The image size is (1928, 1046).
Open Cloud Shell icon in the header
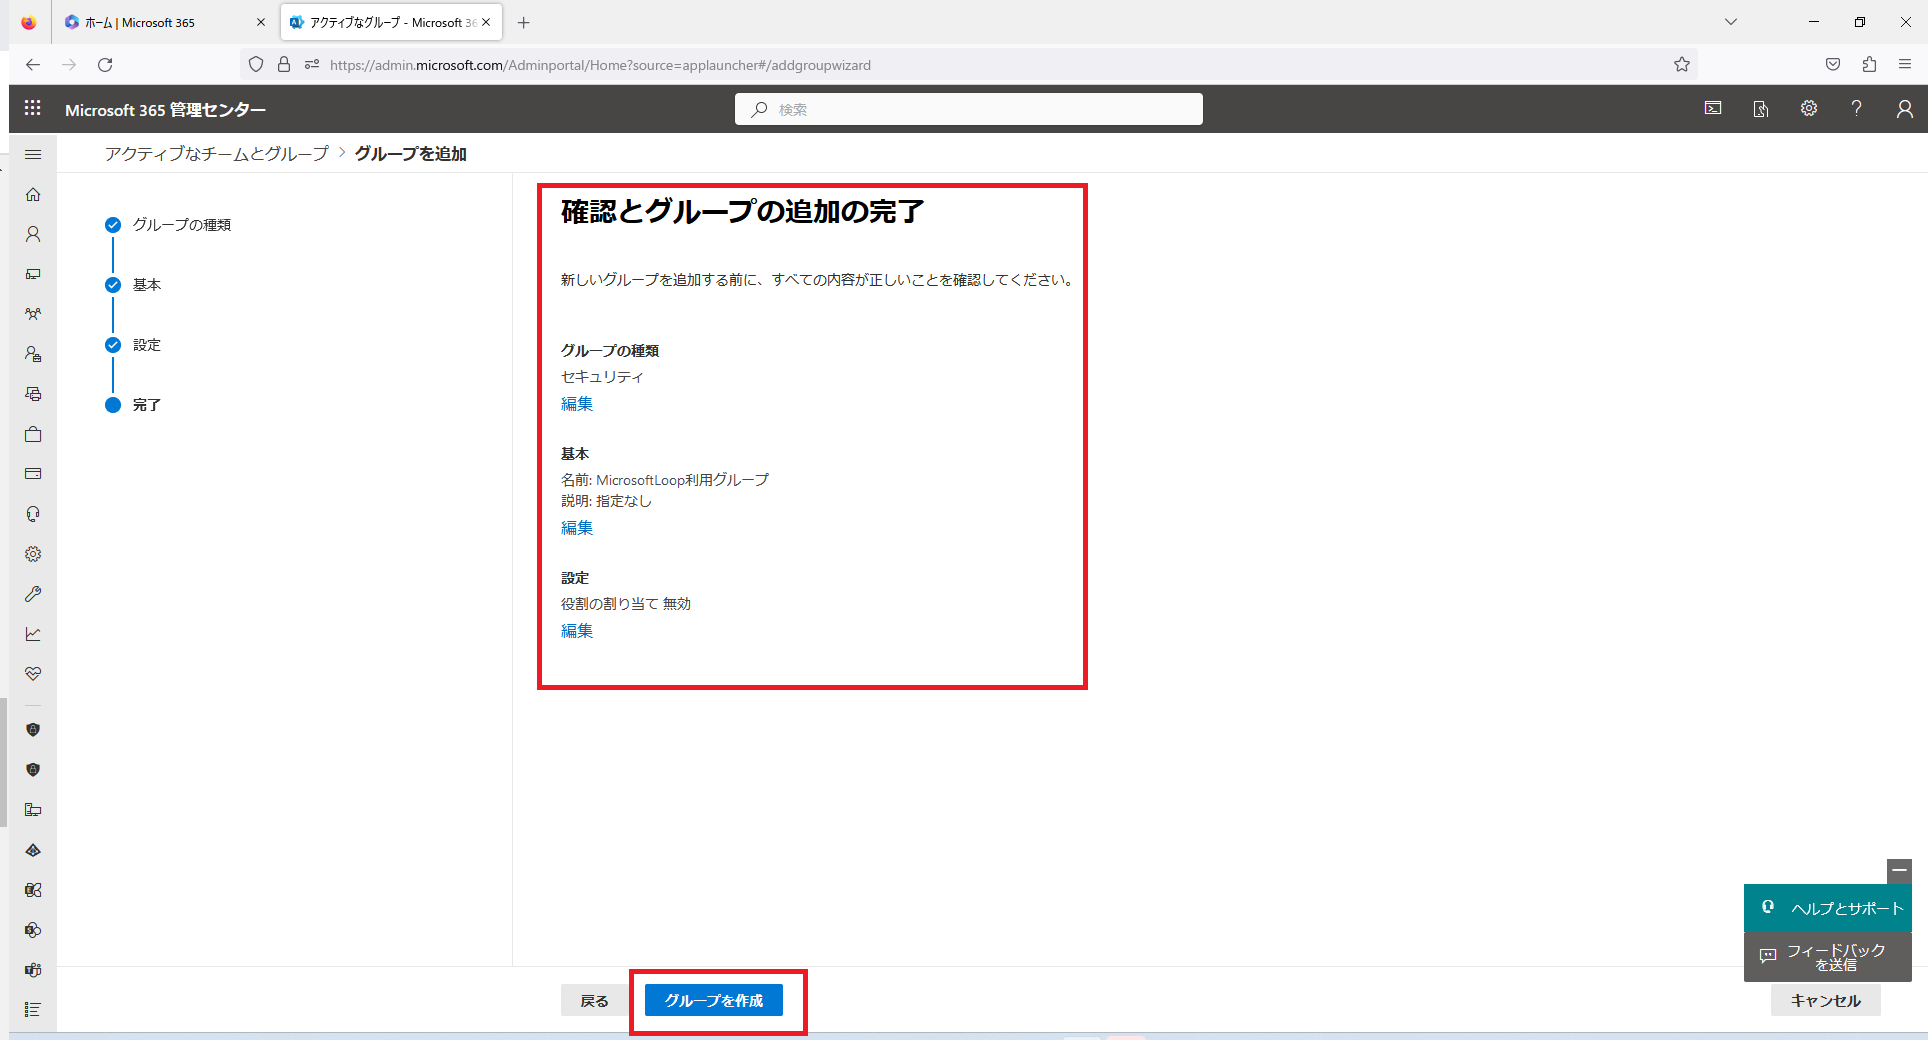click(x=1713, y=108)
